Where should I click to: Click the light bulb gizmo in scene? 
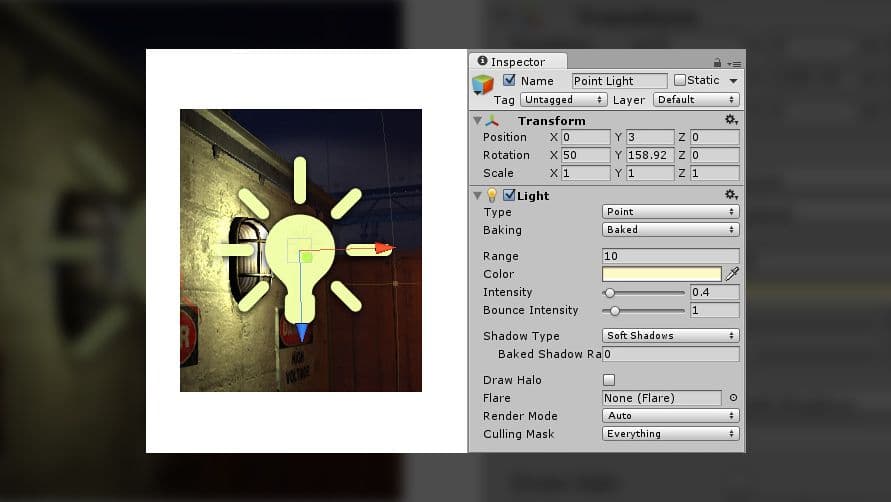[299, 269]
